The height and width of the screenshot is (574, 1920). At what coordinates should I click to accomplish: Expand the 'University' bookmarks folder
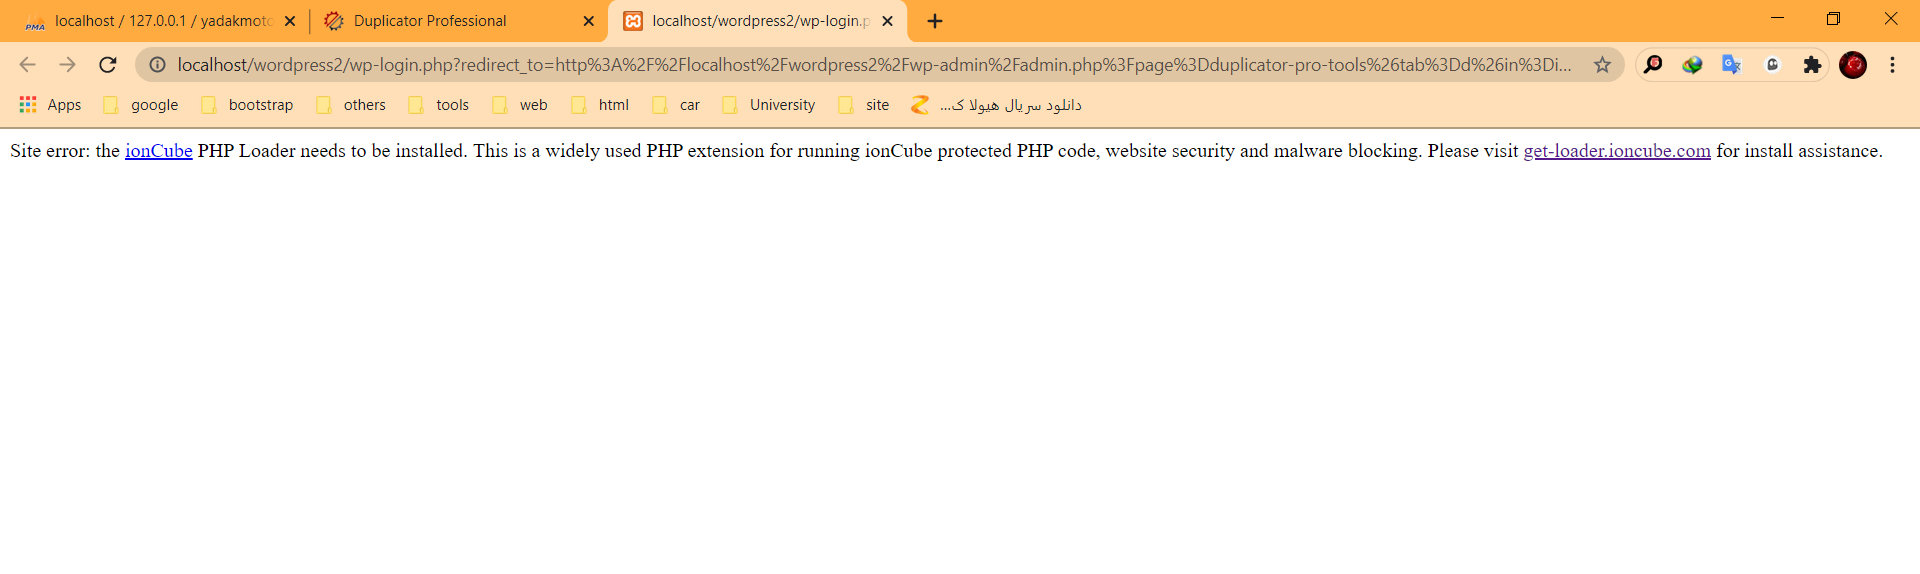click(x=769, y=105)
